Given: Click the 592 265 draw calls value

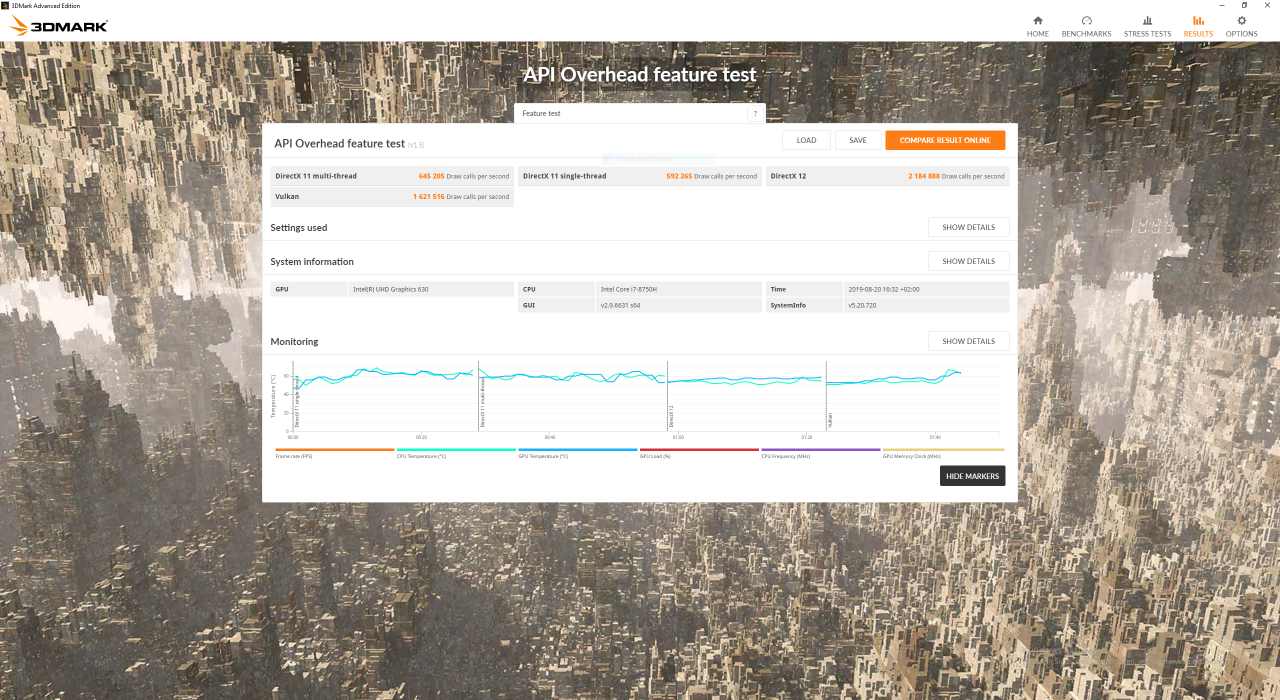Looking at the screenshot, I should point(679,176).
